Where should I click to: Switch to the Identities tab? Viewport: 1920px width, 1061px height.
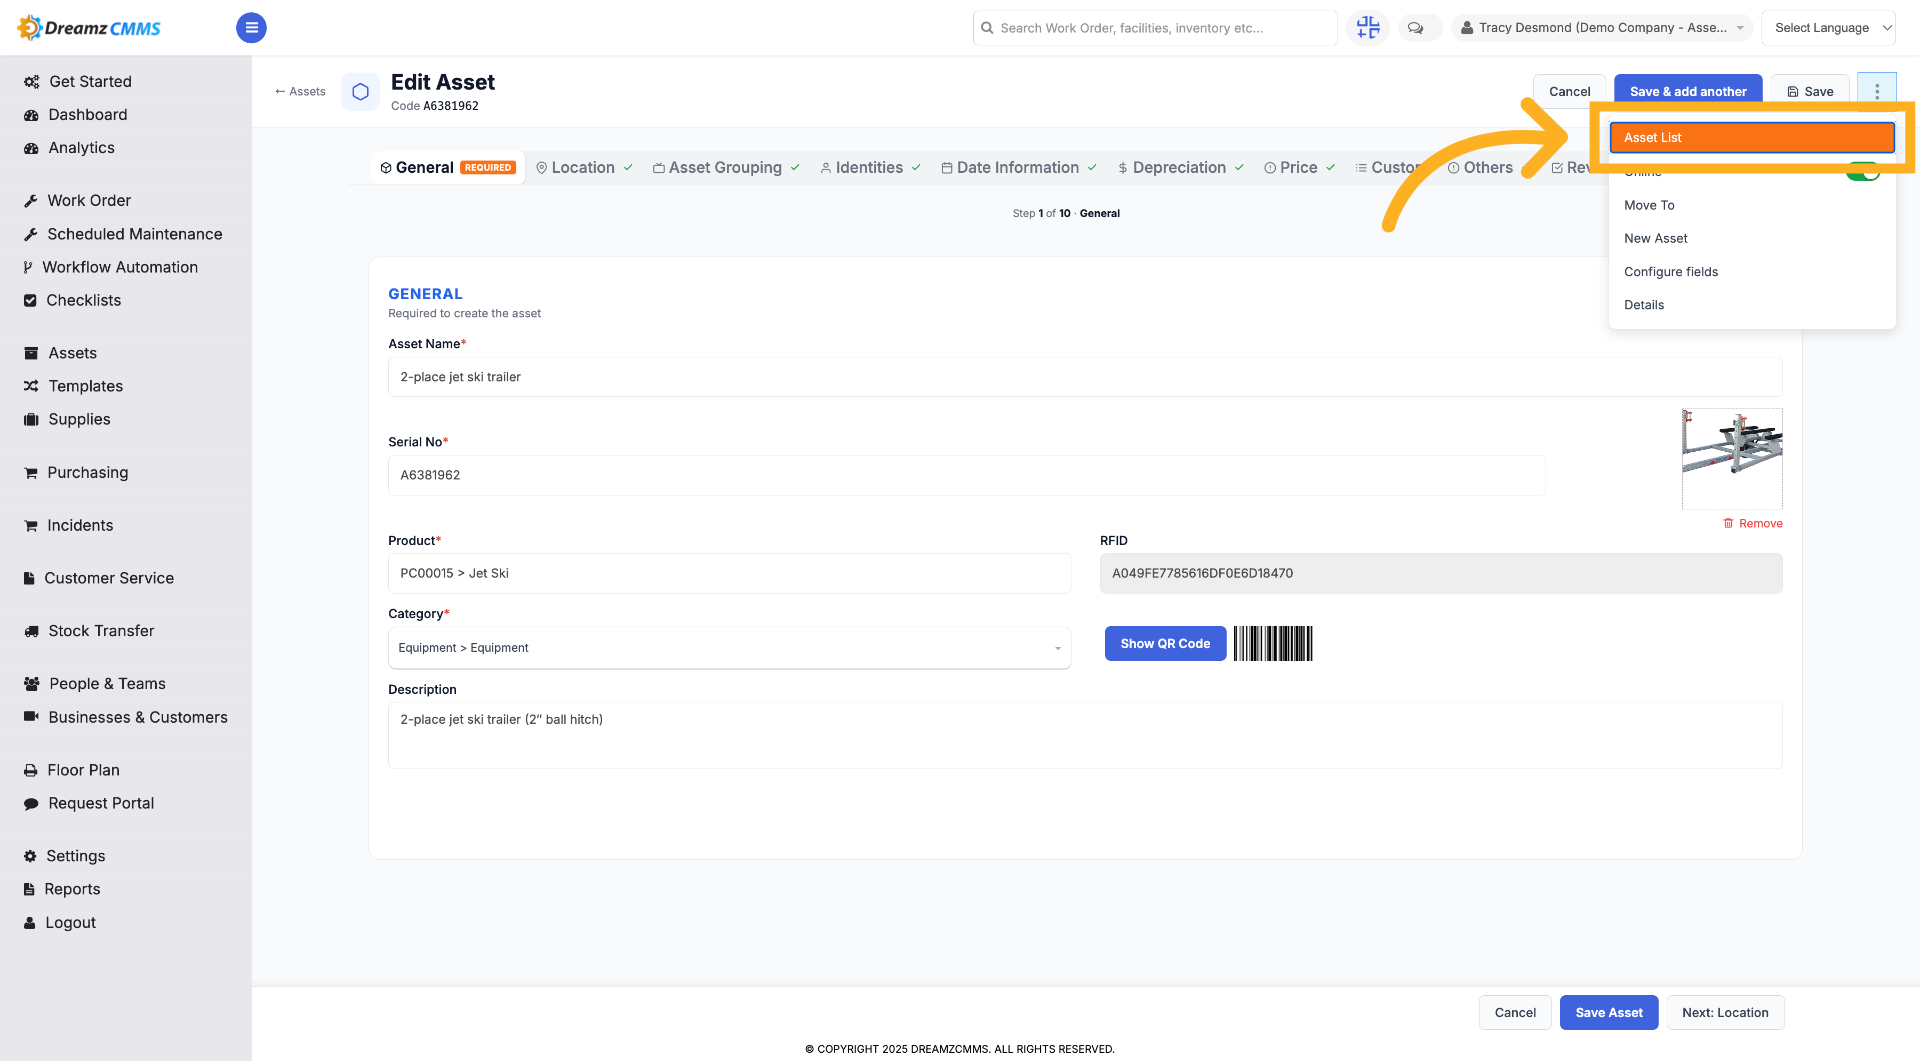pos(870,168)
